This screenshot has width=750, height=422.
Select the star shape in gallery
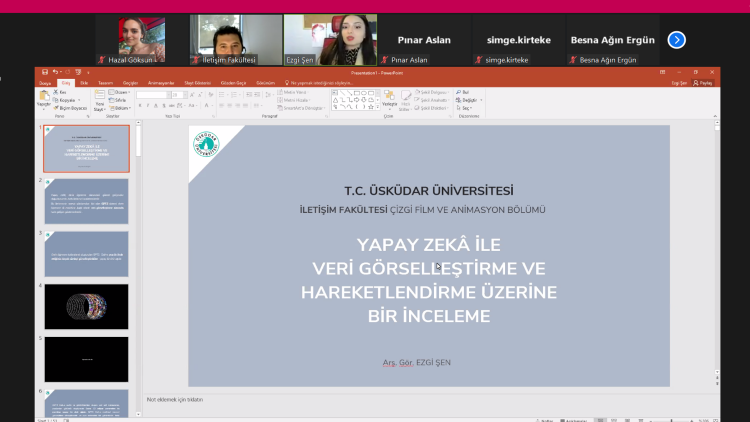[371, 107]
